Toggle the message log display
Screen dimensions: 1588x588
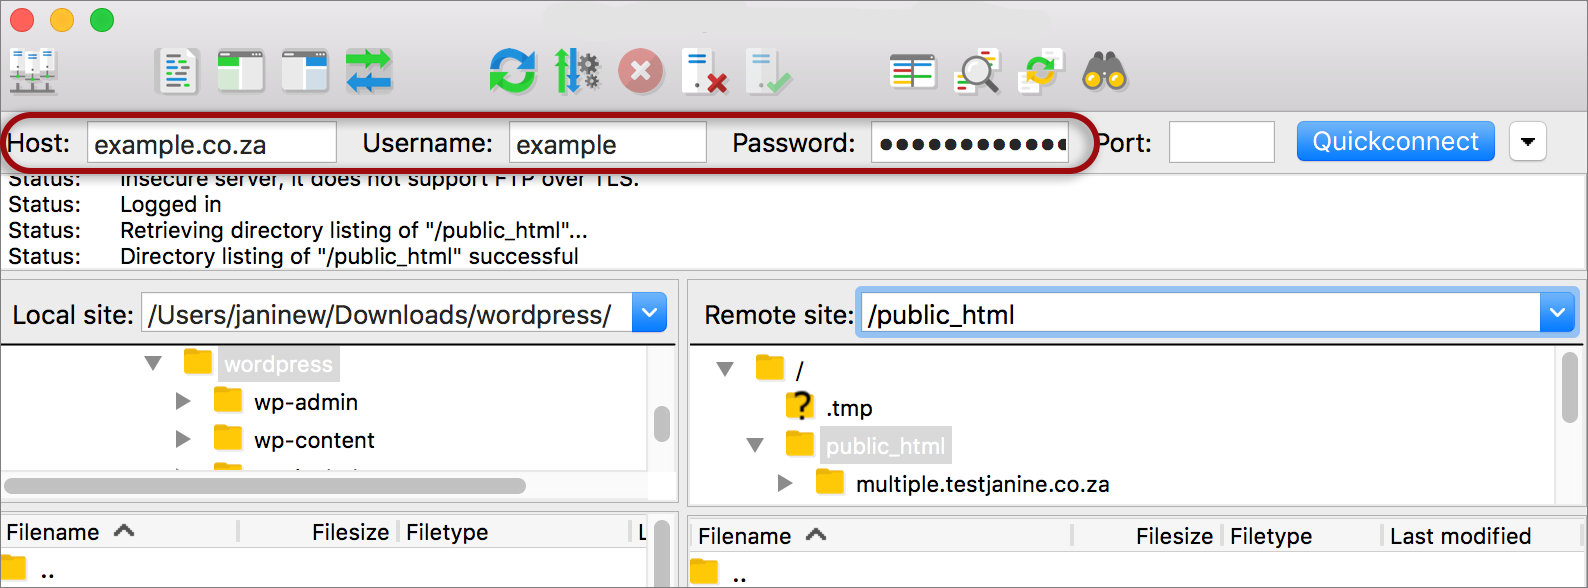click(x=177, y=72)
